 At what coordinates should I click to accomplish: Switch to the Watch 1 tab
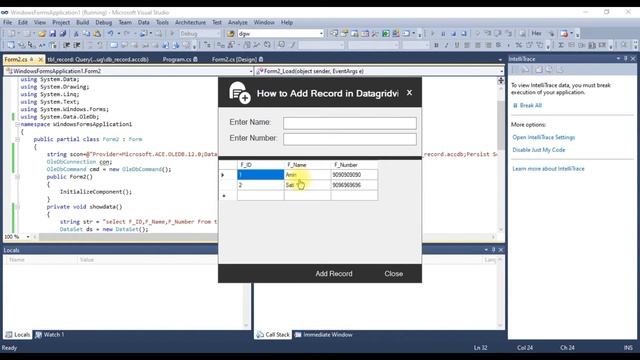pyautogui.click(x=49, y=335)
